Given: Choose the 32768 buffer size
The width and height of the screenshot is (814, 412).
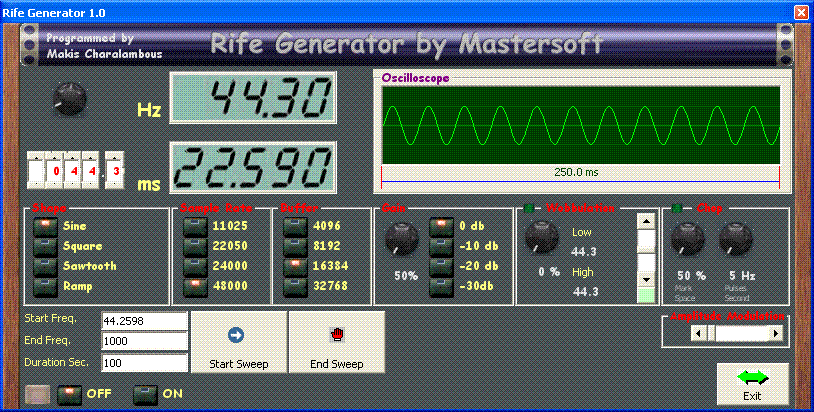Looking at the screenshot, I should pos(295,287).
